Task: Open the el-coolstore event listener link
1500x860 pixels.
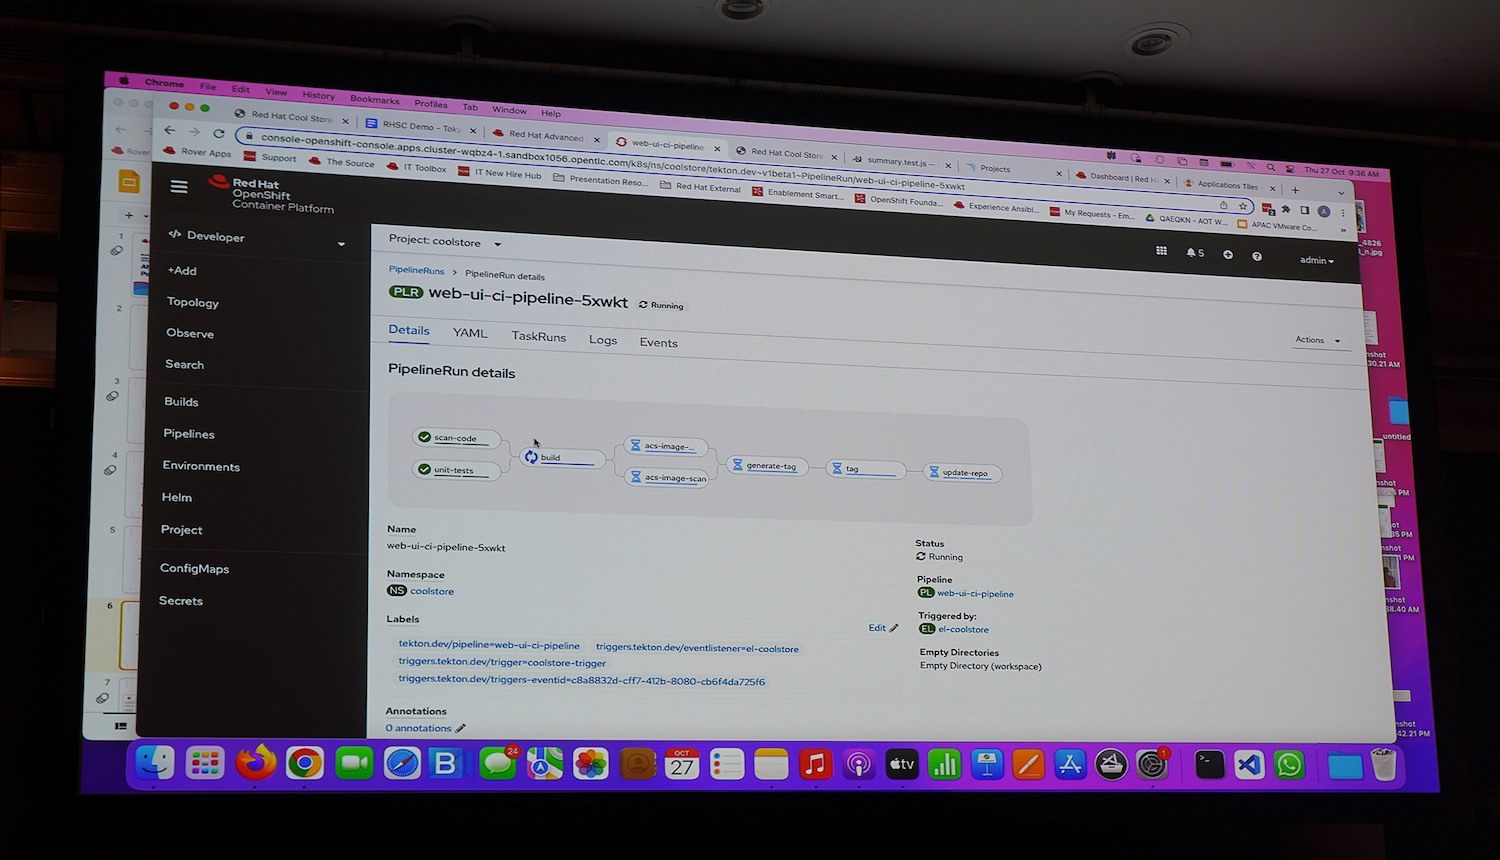Action: [963, 629]
